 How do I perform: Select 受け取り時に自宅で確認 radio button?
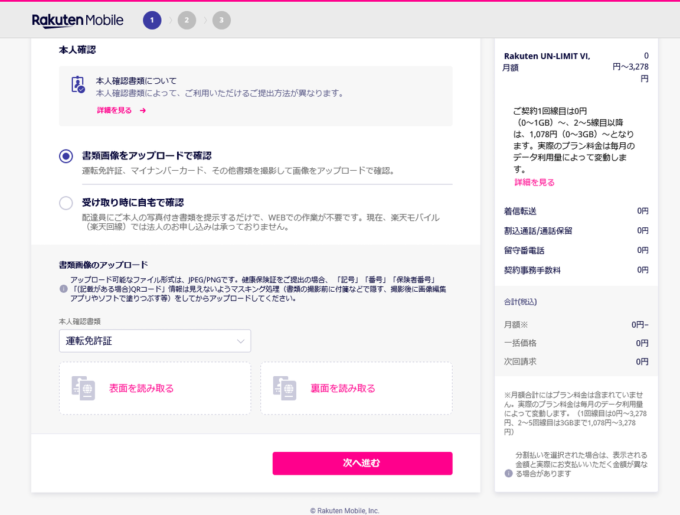(66, 203)
